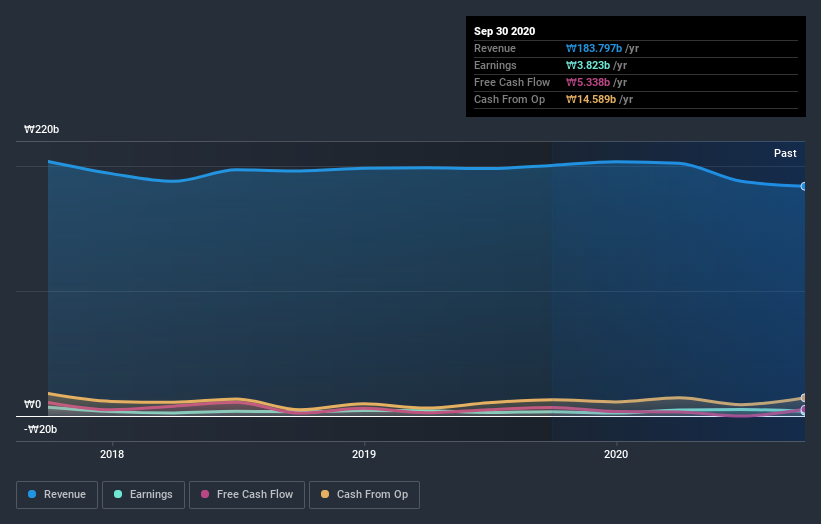Click the 2019 x-axis label
821x524 pixels.
pos(364,454)
